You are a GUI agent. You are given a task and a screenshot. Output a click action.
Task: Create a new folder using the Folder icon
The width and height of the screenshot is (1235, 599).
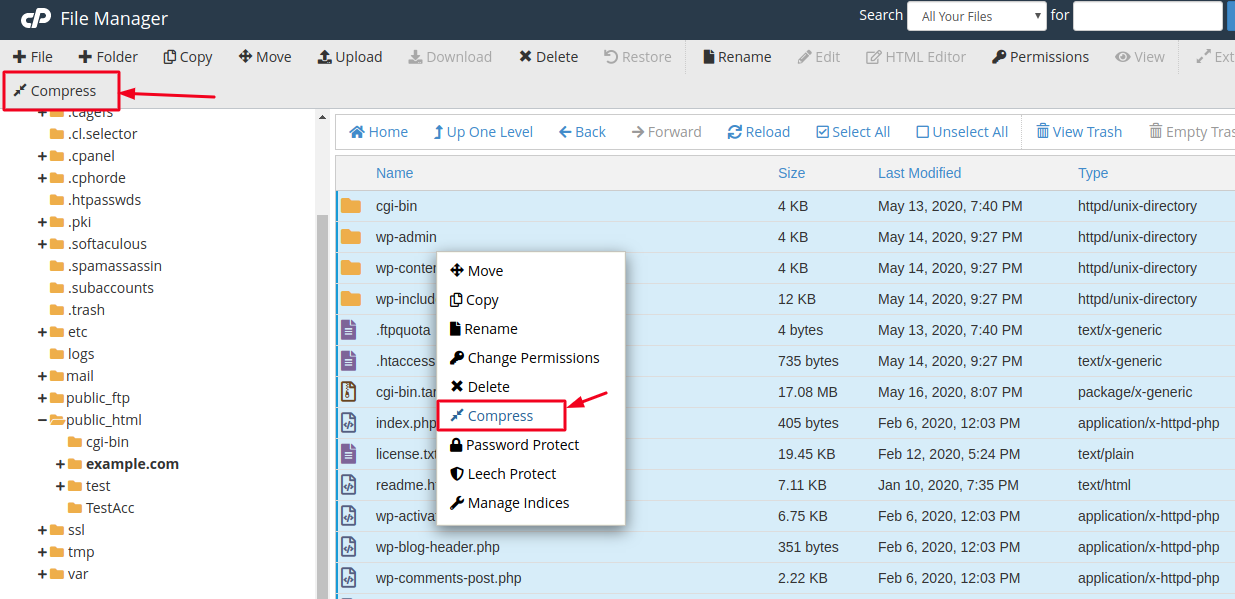107,56
